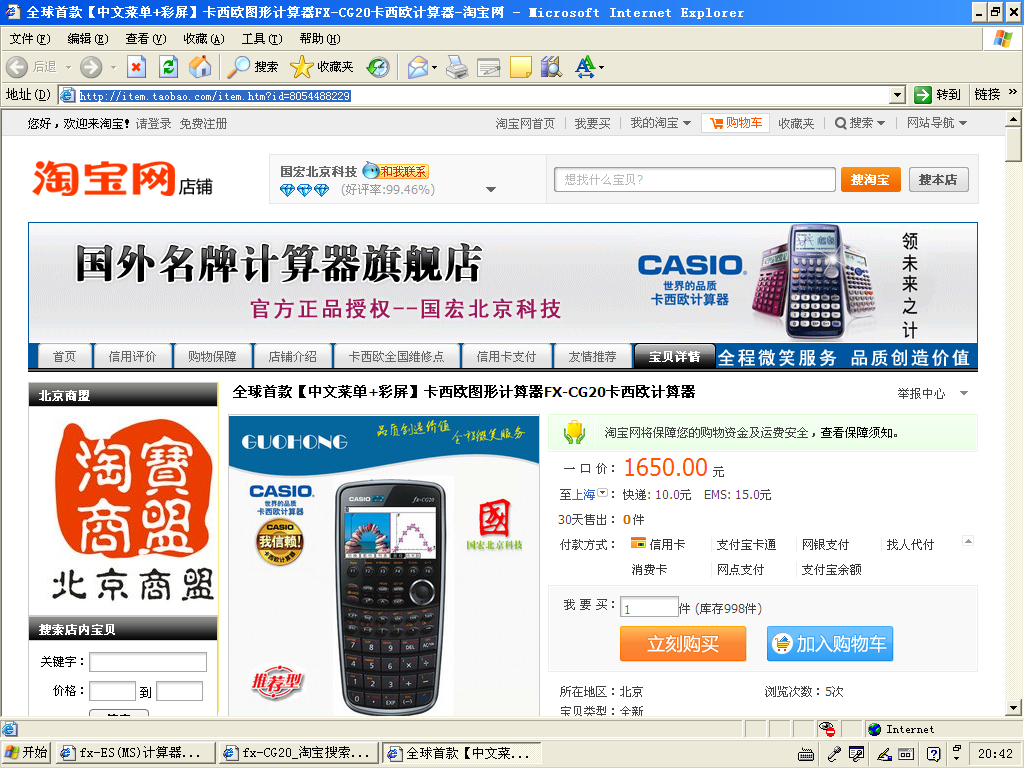
Task: Click the 立刻购买 buy now button
Action: point(682,644)
